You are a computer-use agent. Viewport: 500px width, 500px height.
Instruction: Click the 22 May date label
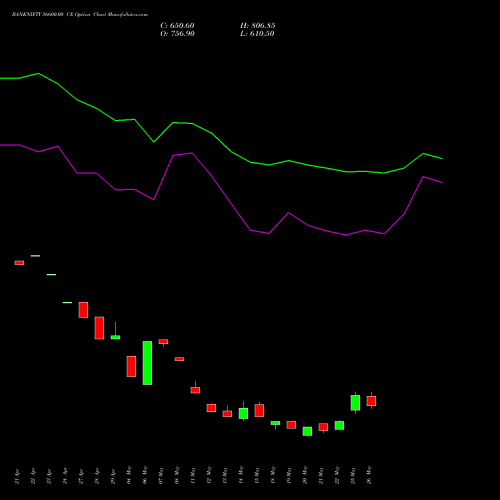337,475
